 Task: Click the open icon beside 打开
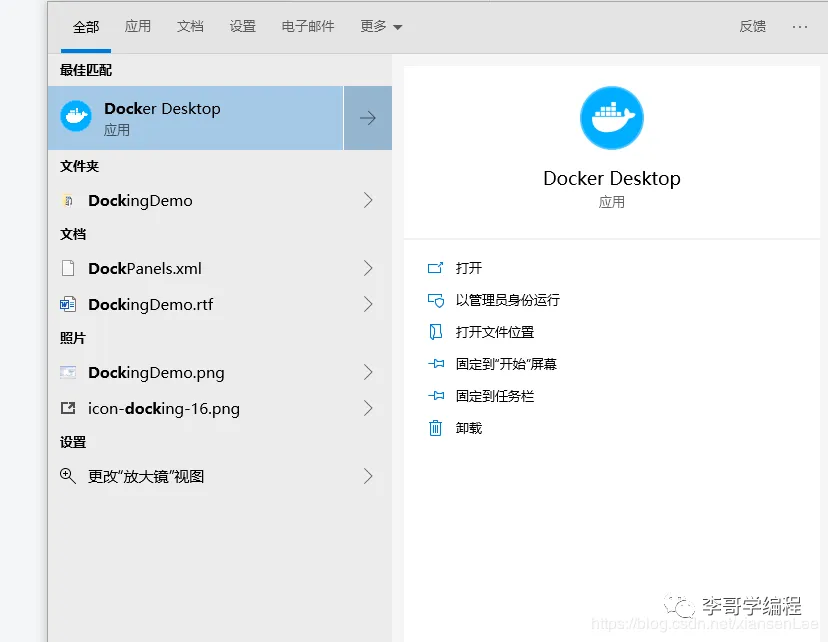pyautogui.click(x=435, y=268)
